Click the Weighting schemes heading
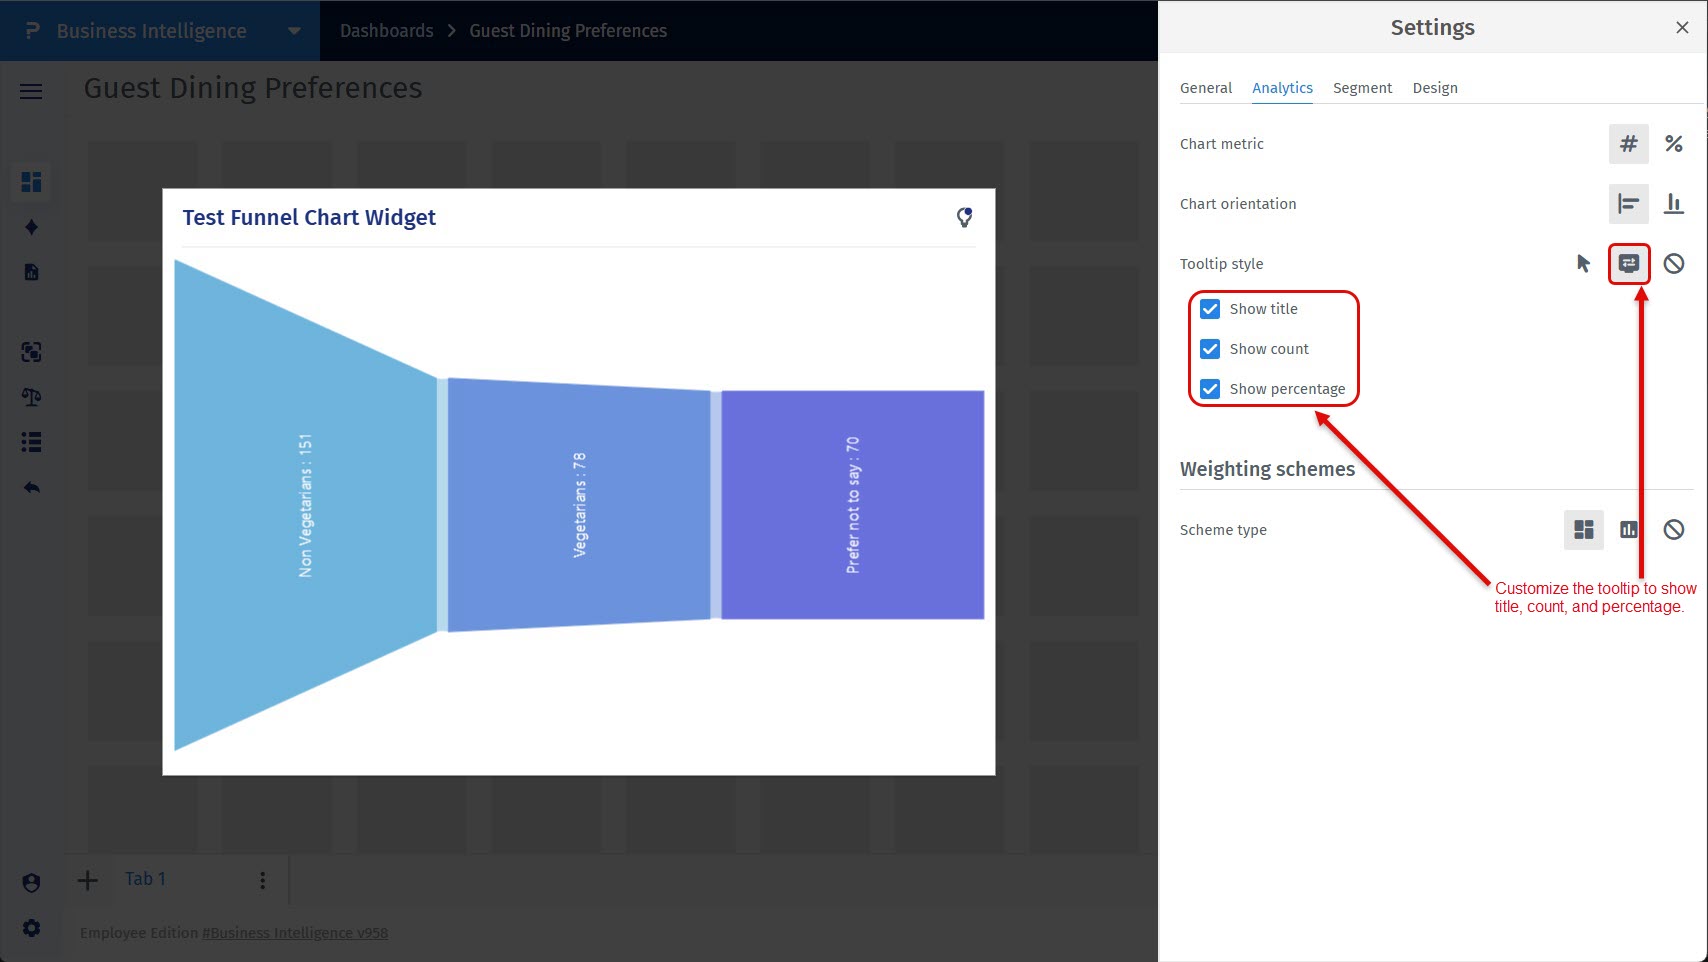The width and height of the screenshot is (1708, 962). point(1267,469)
